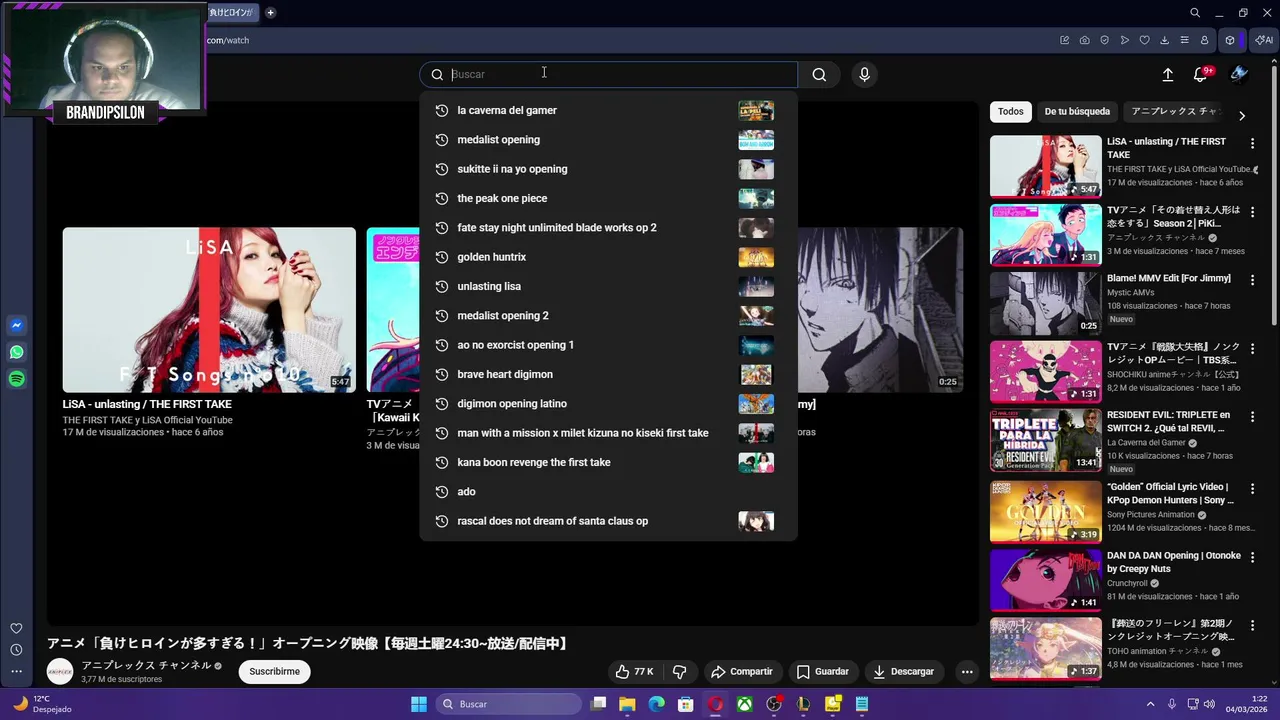
Task: Open options for DAN DA DAN Opening video
Action: click(1252, 557)
